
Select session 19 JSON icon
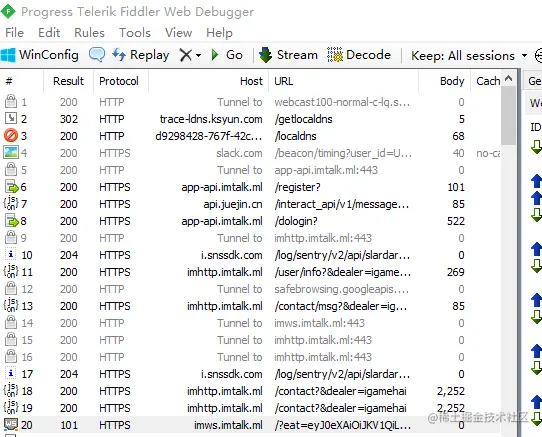11,407
